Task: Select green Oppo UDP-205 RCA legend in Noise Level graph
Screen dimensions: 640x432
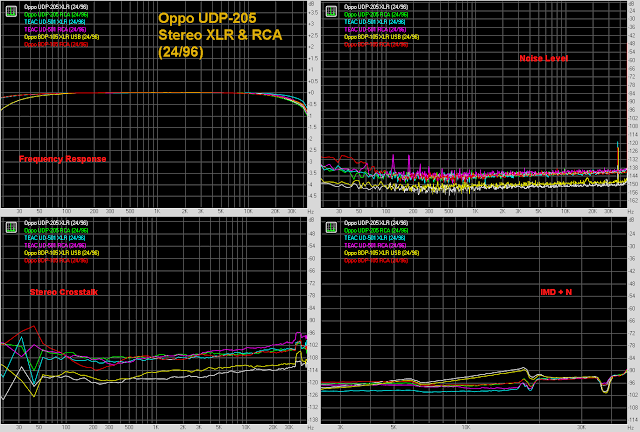Action: [x=376, y=14]
